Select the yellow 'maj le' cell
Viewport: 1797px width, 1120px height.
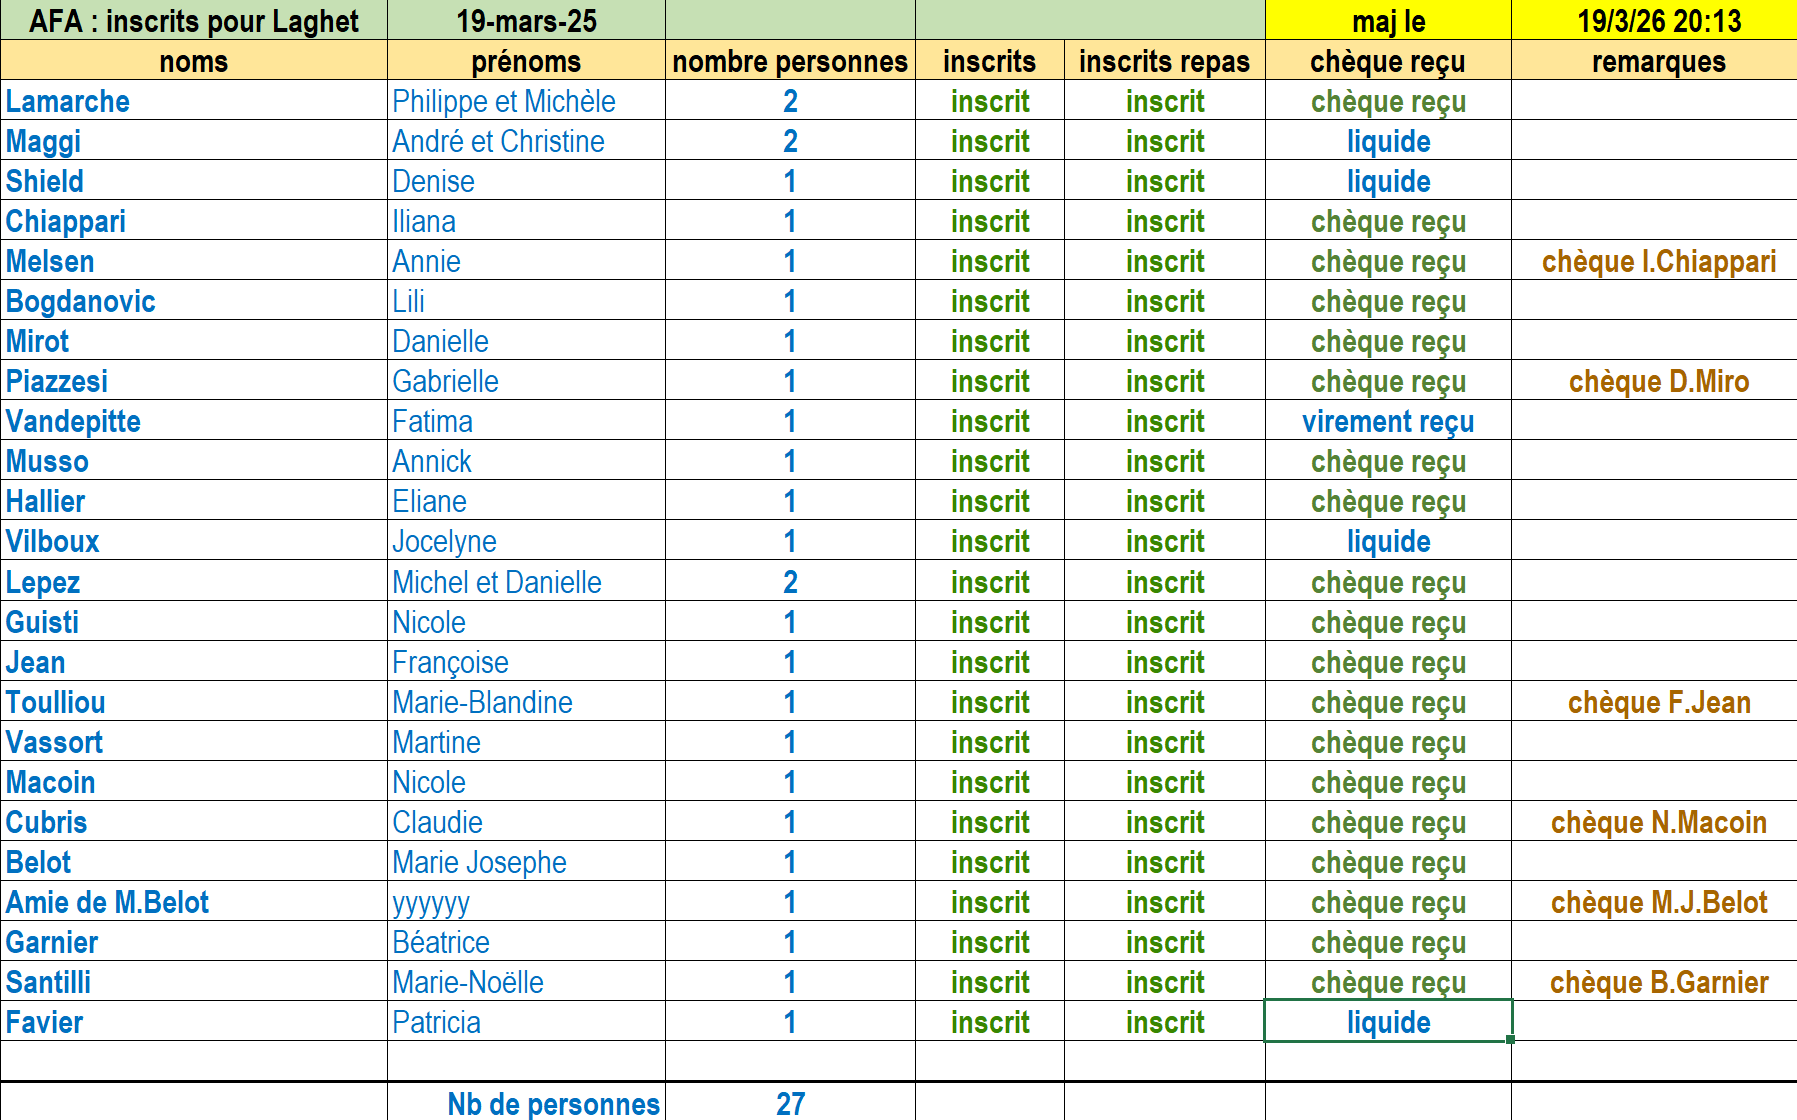(1388, 21)
